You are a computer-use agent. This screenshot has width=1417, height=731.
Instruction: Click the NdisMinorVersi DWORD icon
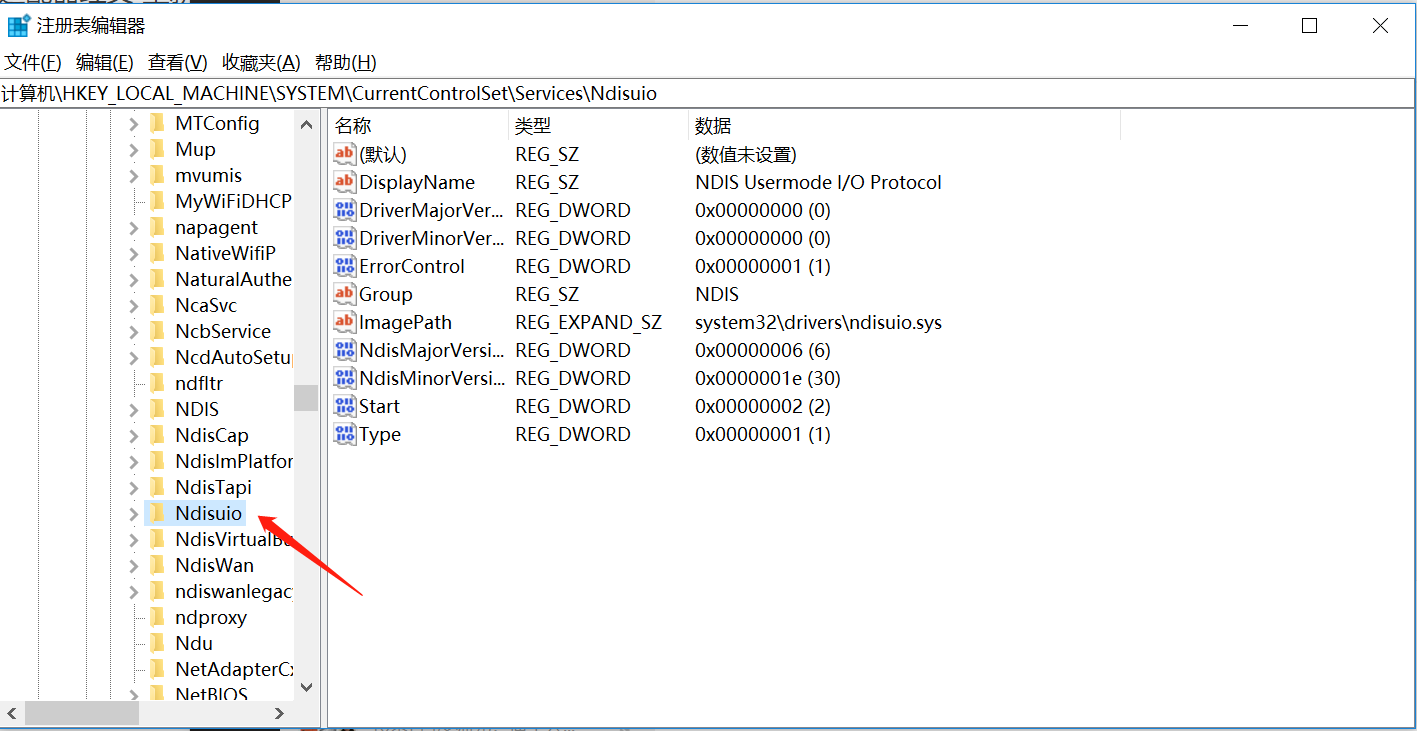click(x=344, y=378)
